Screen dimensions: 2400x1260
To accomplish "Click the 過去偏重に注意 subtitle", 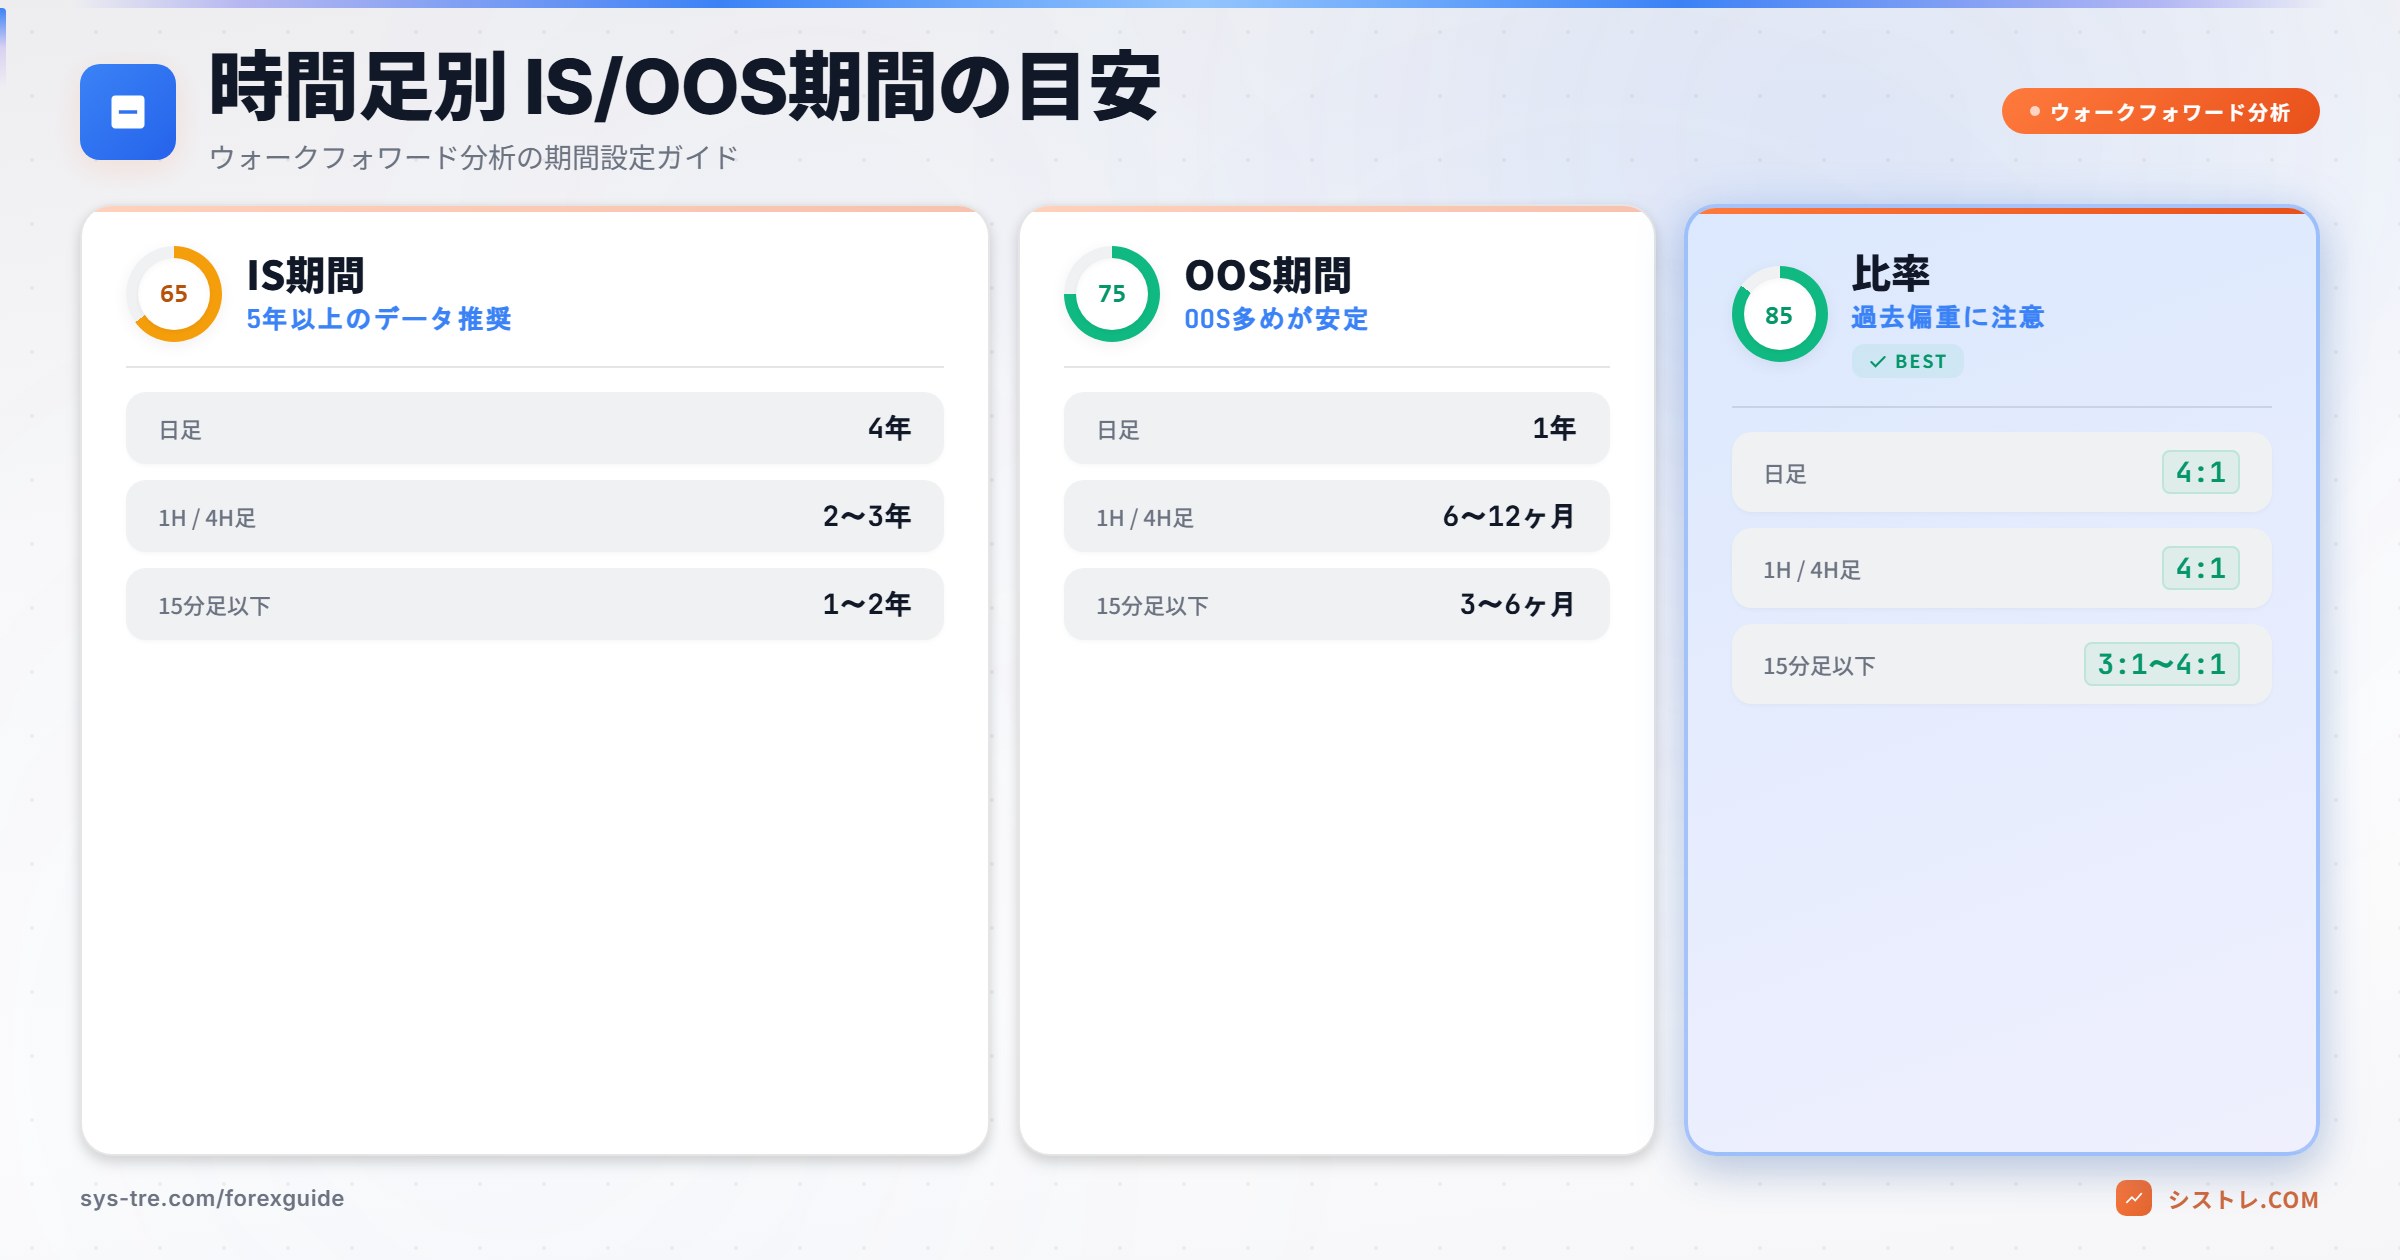I will coord(1948,317).
